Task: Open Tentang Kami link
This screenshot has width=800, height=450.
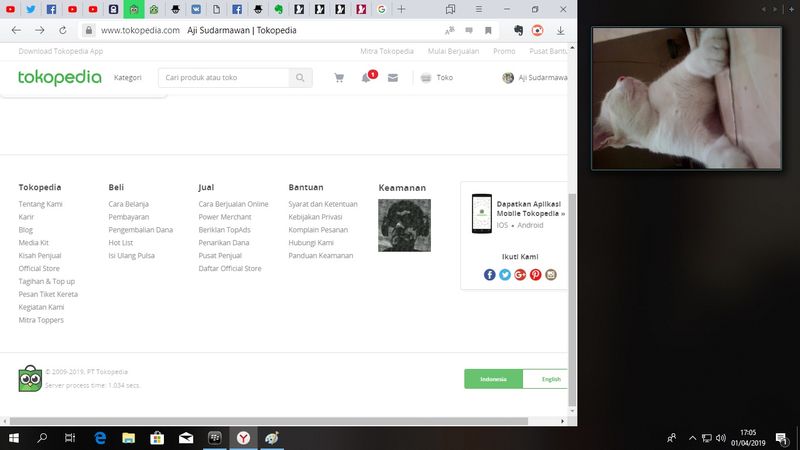Action: click(x=40, y=204)
